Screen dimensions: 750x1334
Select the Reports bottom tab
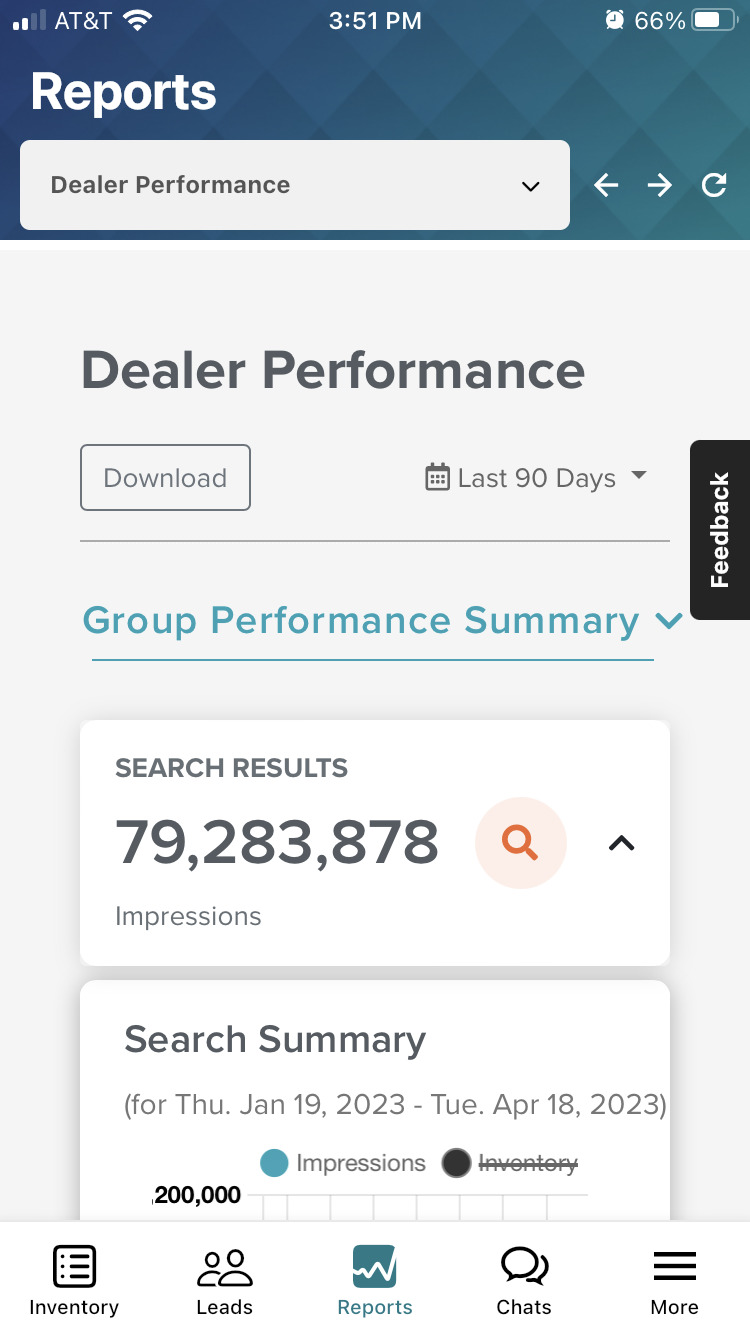(375, 1279)
